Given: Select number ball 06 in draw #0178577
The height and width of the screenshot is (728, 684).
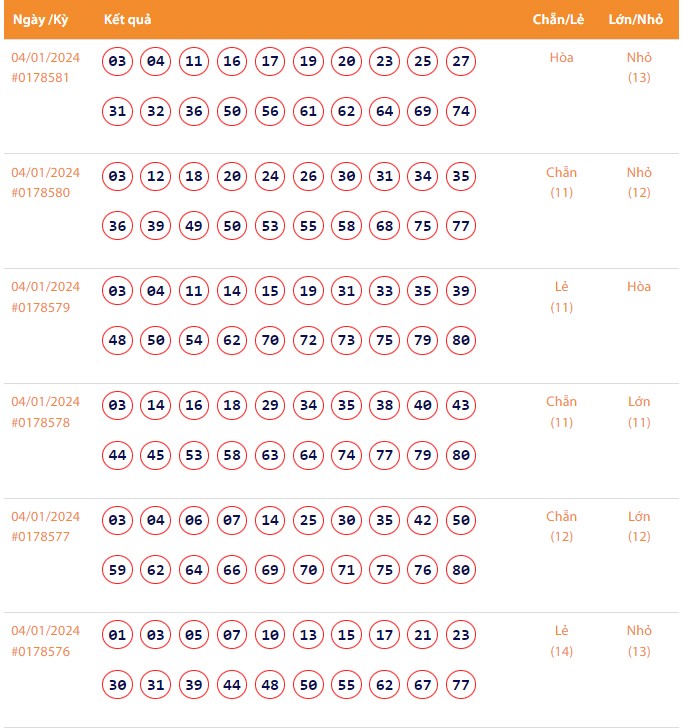Looking at the screenshot, I should coord(194,521).
